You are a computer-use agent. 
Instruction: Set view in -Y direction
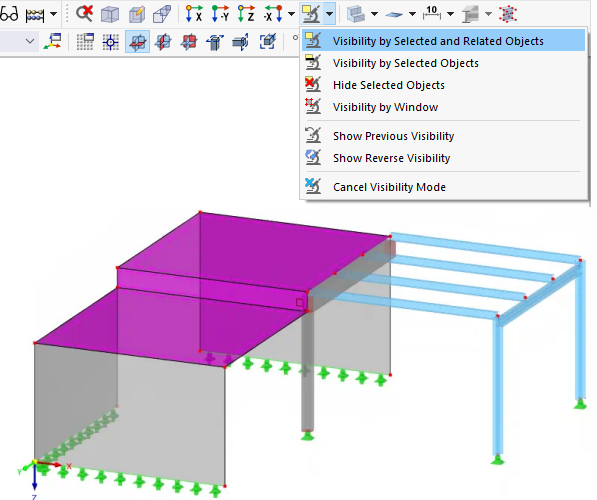coord(220,14)
